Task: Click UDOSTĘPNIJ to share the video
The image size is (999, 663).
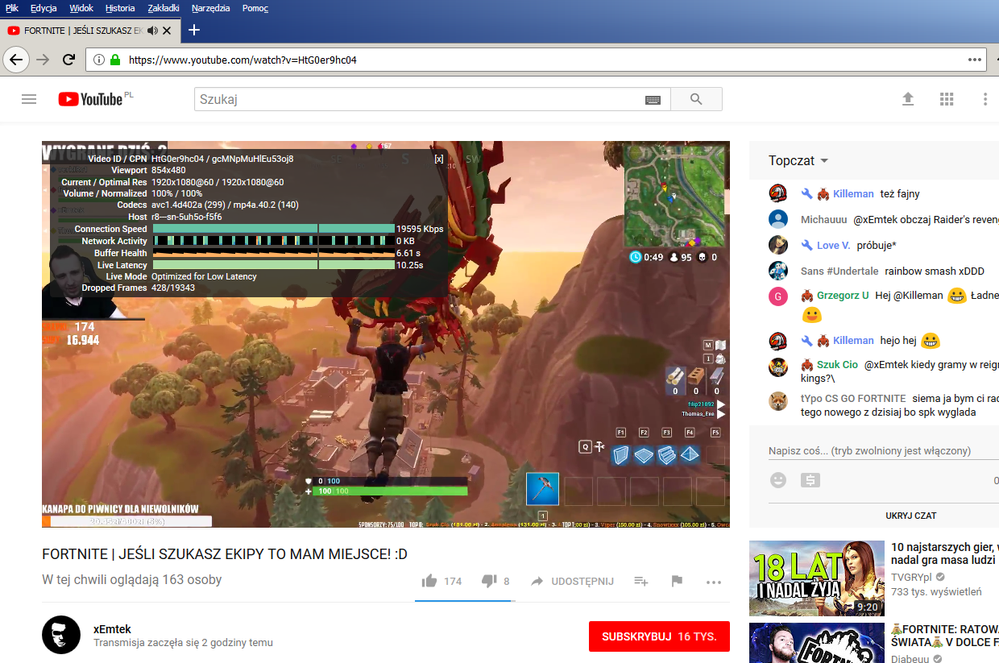Action: [572, 581]
